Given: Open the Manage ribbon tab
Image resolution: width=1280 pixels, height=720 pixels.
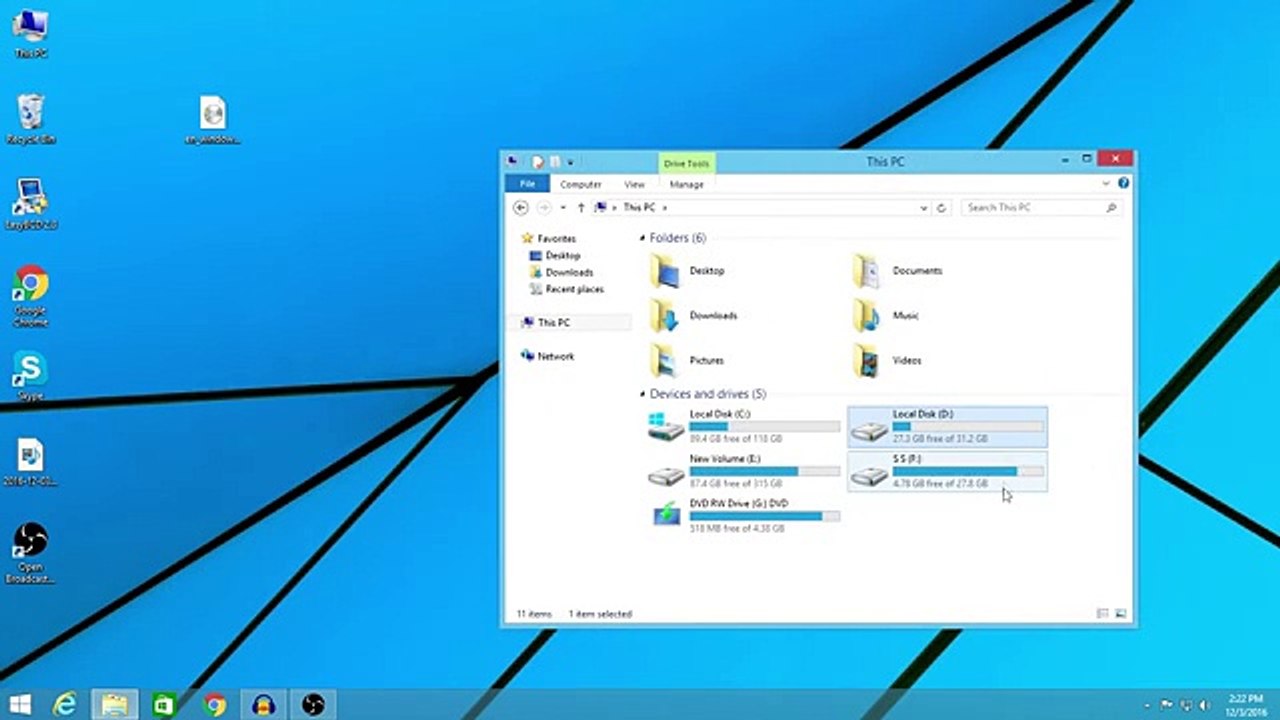Looking at the screenshot, I should 686,184.
